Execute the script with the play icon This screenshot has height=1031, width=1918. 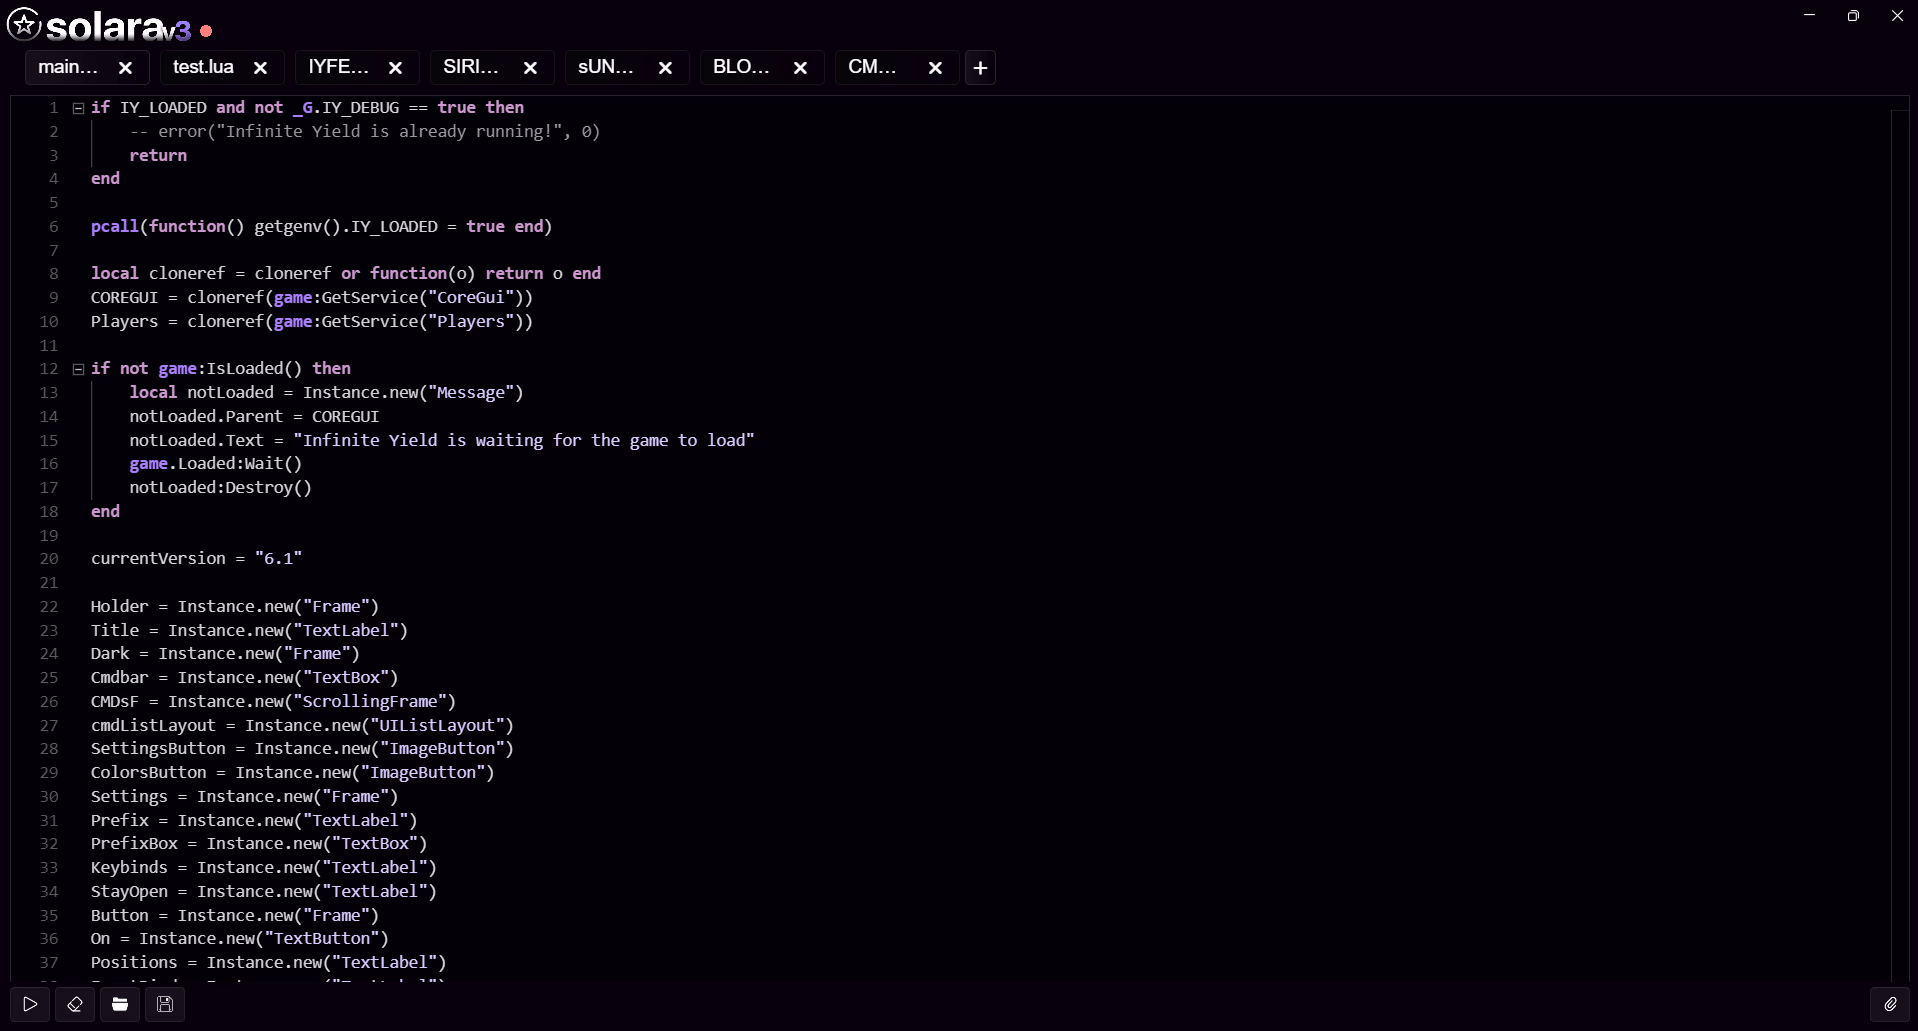pos(29,1004)
